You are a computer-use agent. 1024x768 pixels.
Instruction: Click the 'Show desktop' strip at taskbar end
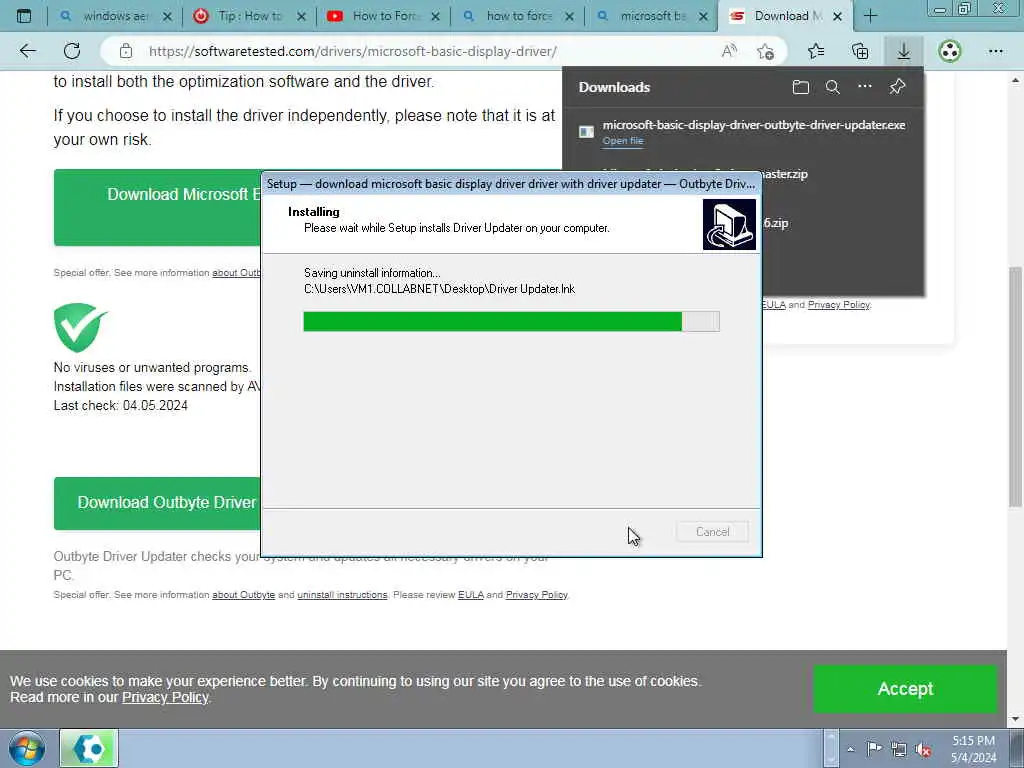pyautogui.click(x=1017, y=749)
